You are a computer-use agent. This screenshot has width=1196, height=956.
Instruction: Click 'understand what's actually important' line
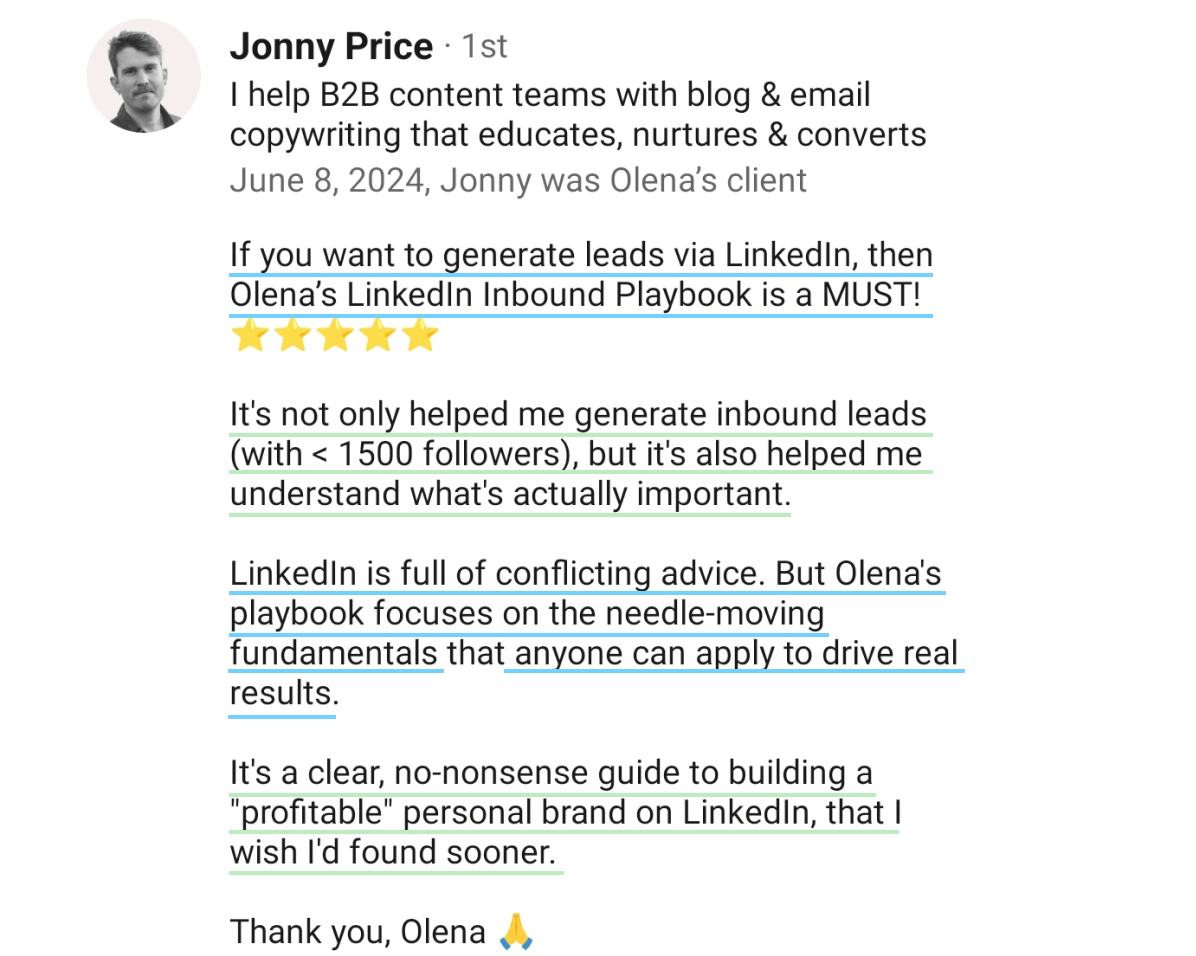tap(508, 494)
